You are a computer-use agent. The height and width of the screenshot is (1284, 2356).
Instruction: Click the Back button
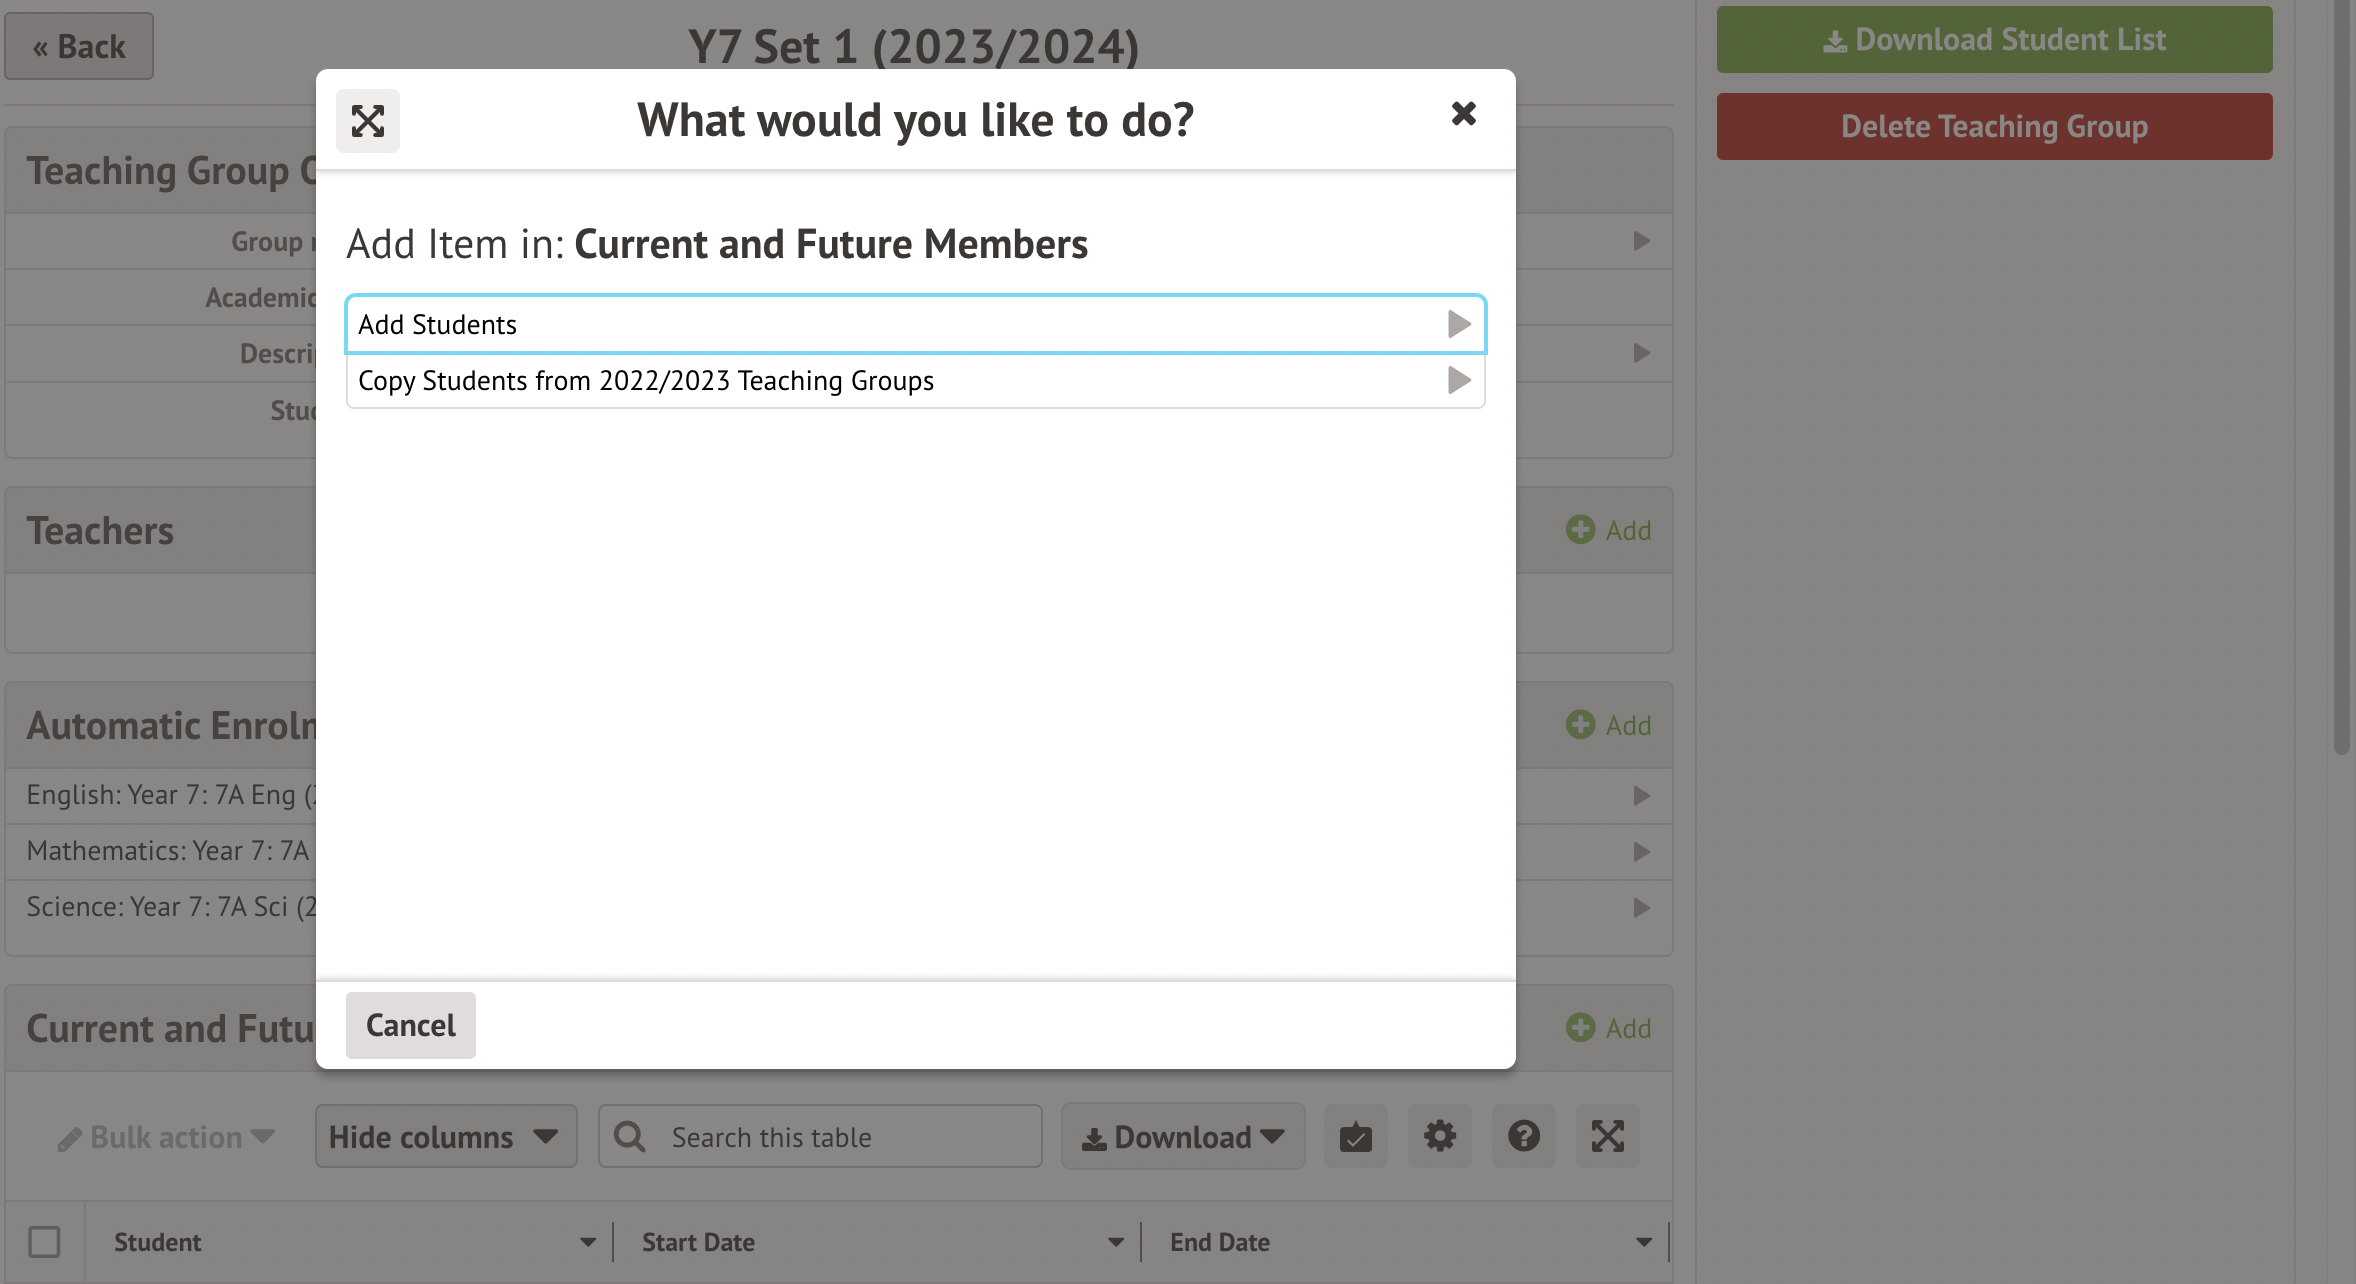click(x=79, y=46)
